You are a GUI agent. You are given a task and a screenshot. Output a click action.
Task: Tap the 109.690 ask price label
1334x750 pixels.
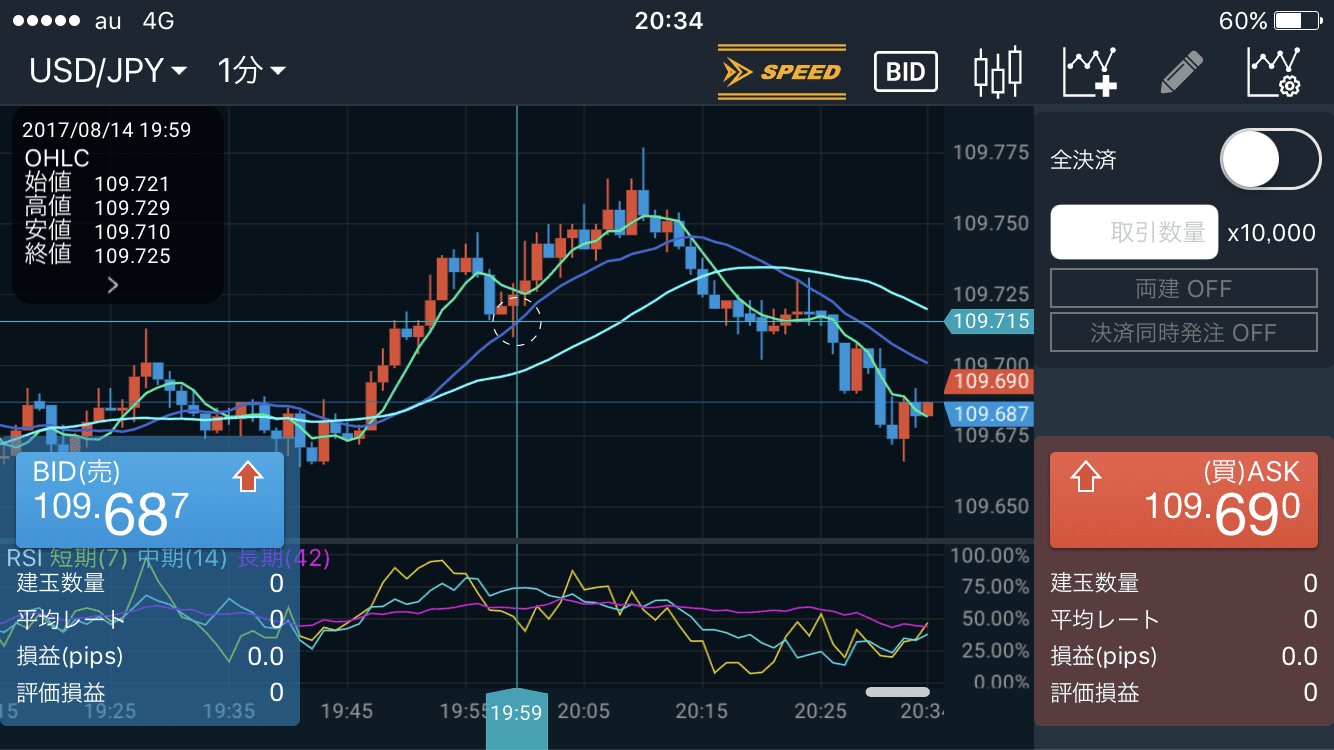pyautogui.click(x=987, y=382)
